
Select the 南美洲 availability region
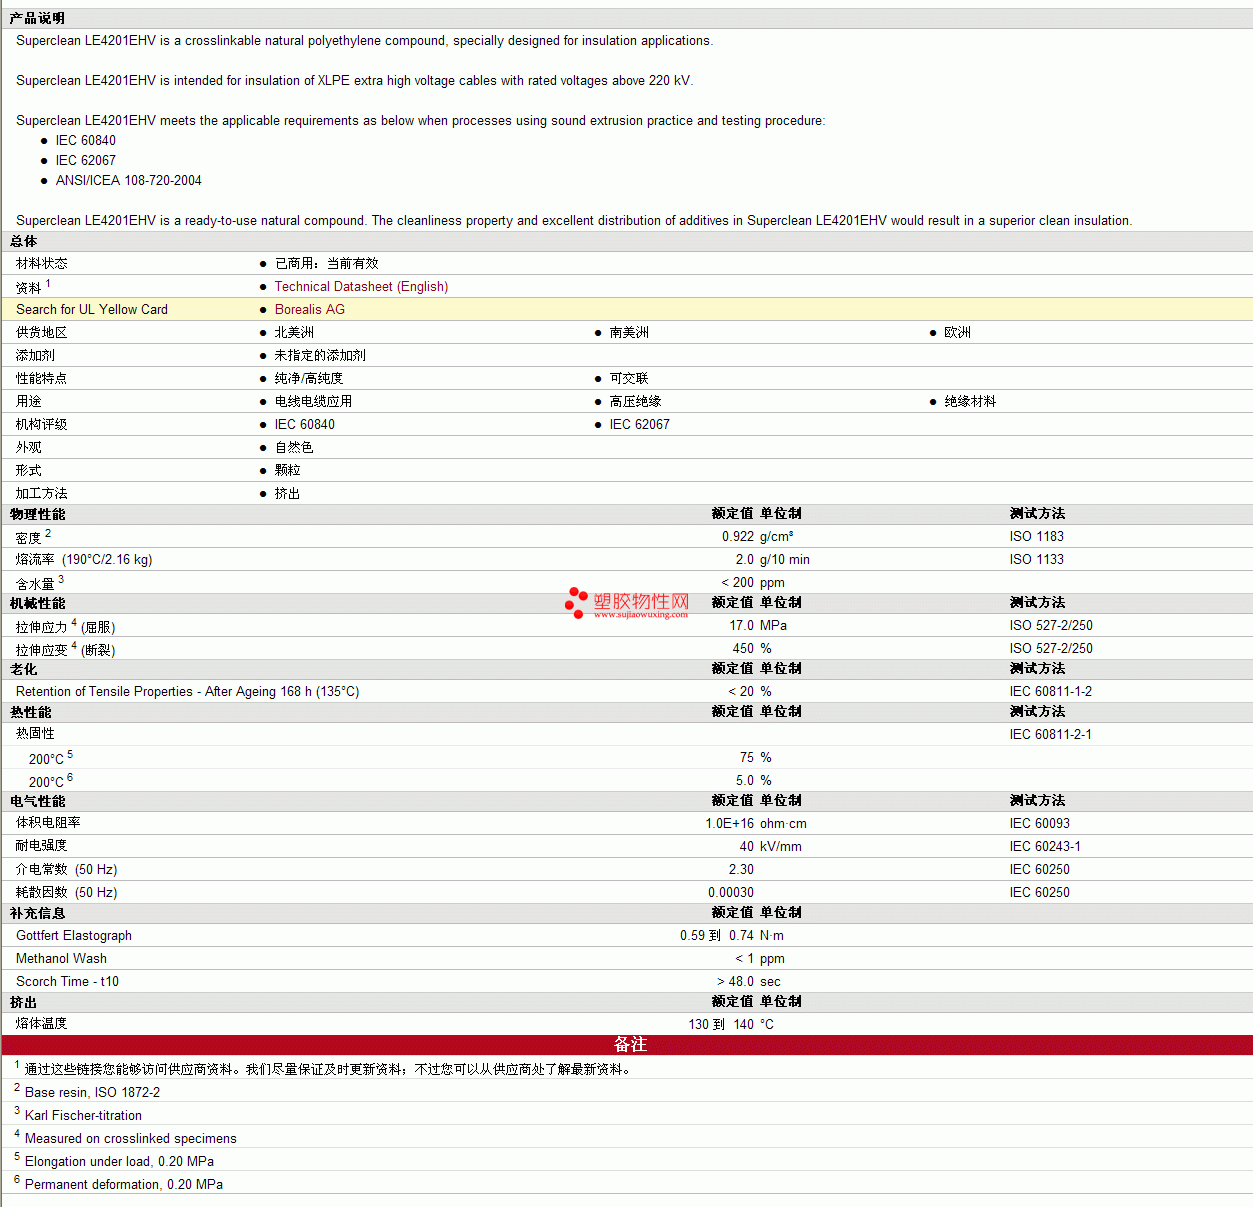(x=629, y=332)
